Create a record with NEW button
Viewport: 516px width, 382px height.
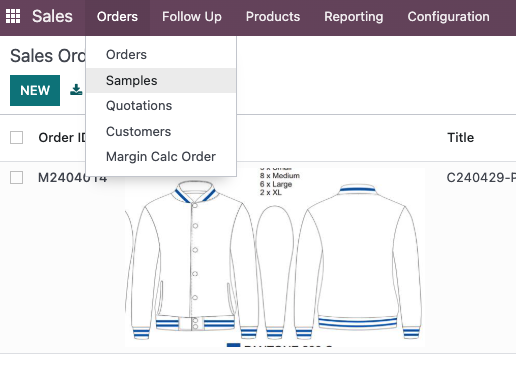(x=35, y=90)
